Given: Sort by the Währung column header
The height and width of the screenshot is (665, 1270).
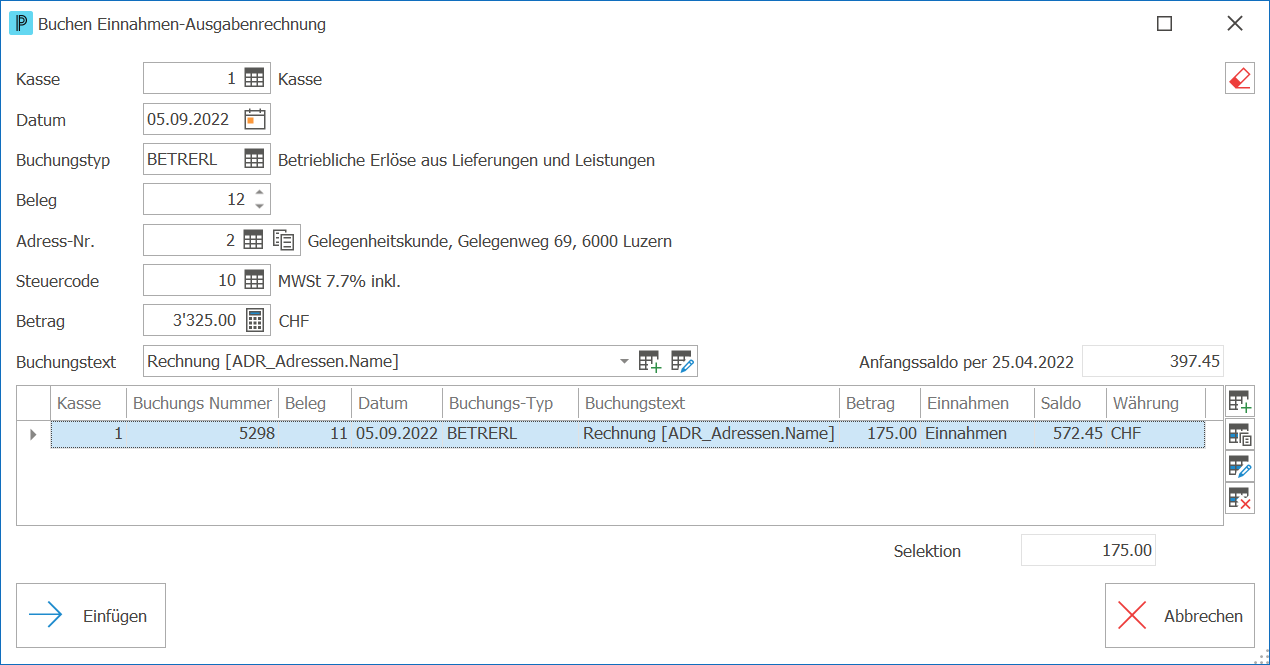Looking at the screenshot, I should [x=1155, y=403].
